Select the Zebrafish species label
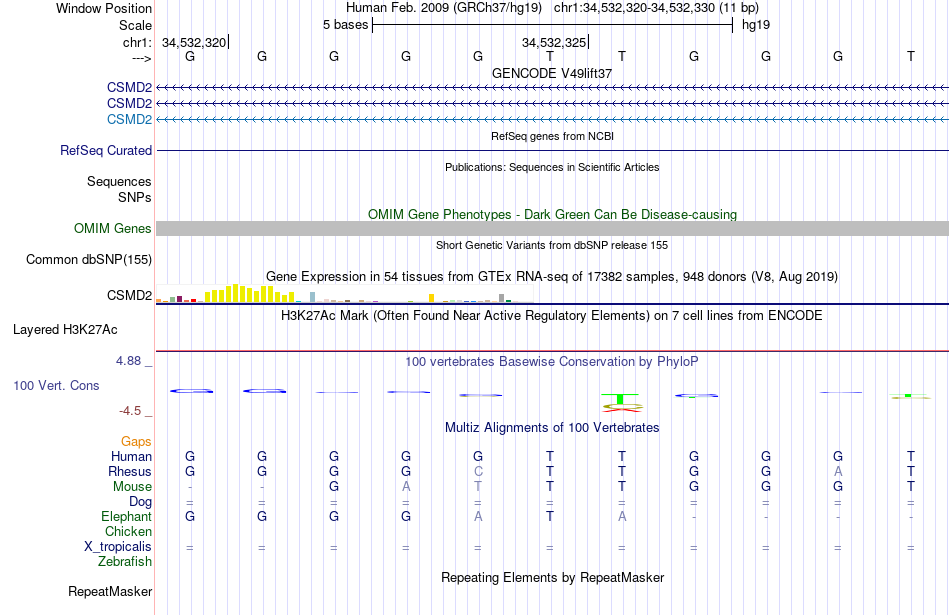Image resolution: width=950 pixels, height=615 pixels. 125,562
